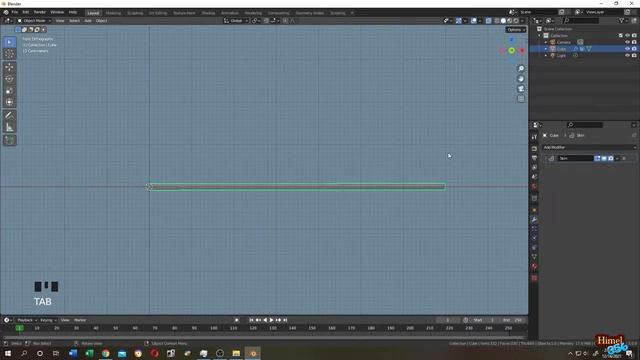Open the viewport Options dropdown

[516, 30]
